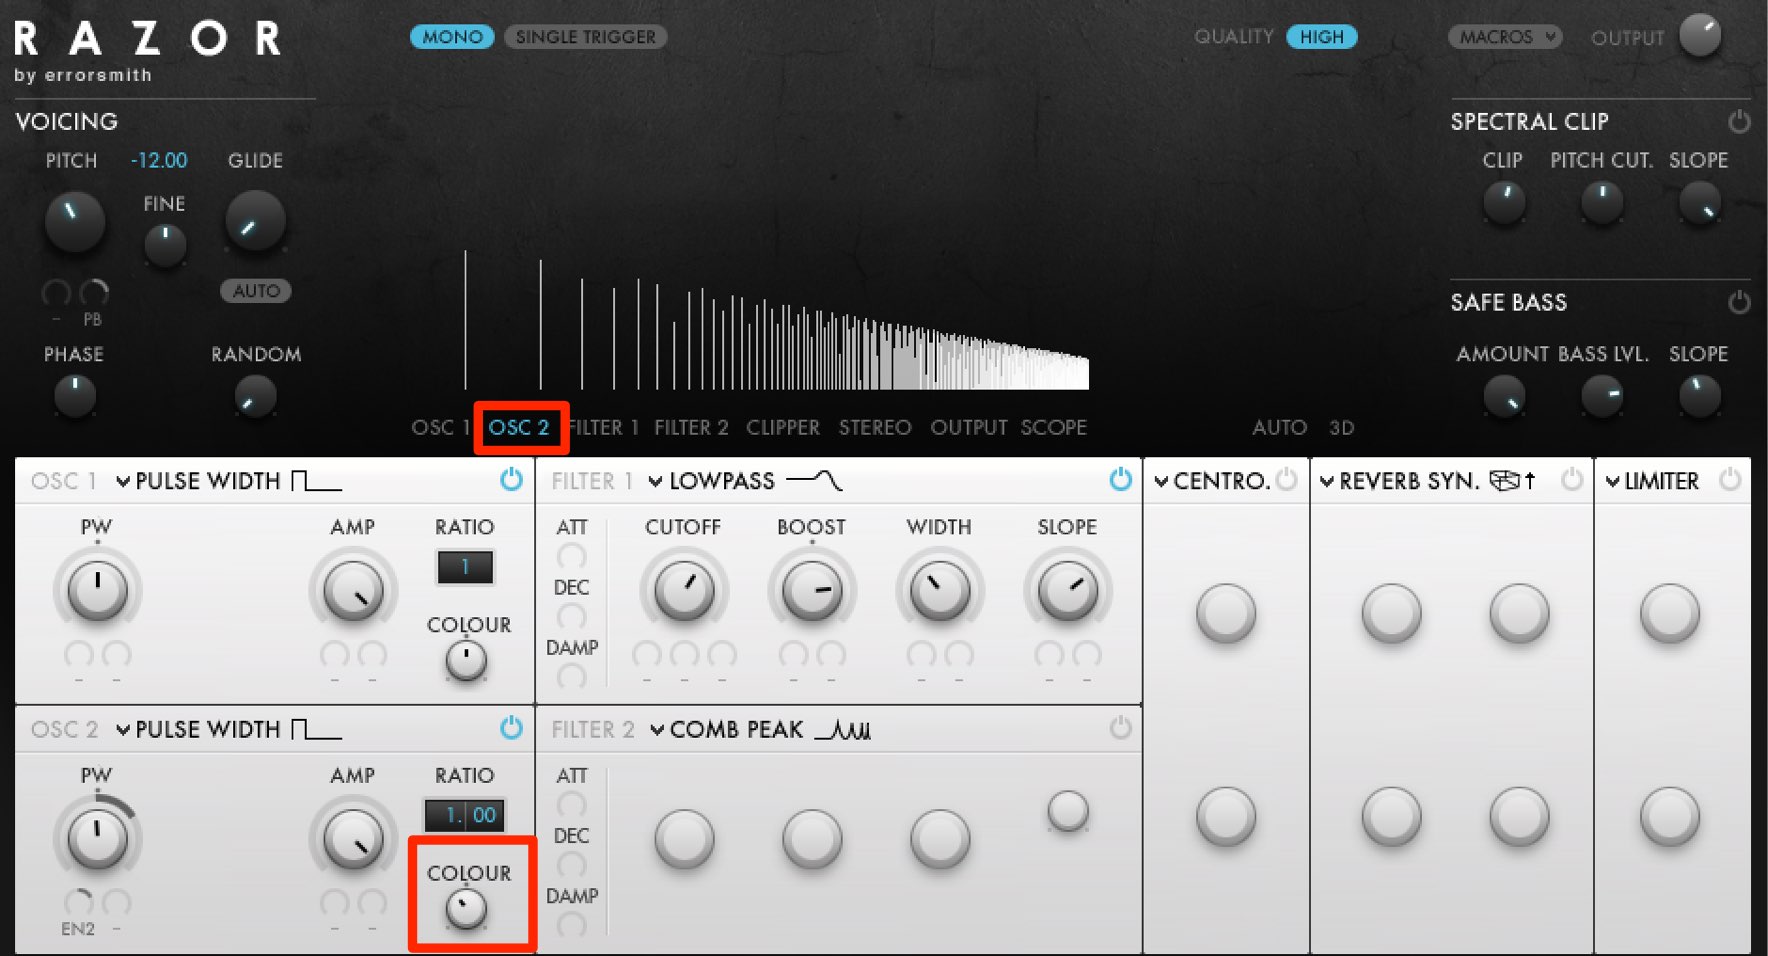Image resolution: width=1768 pixels, height=956 pixels.
Task: Toggle the Centro. effect power icon
Action: [1287, 480]
